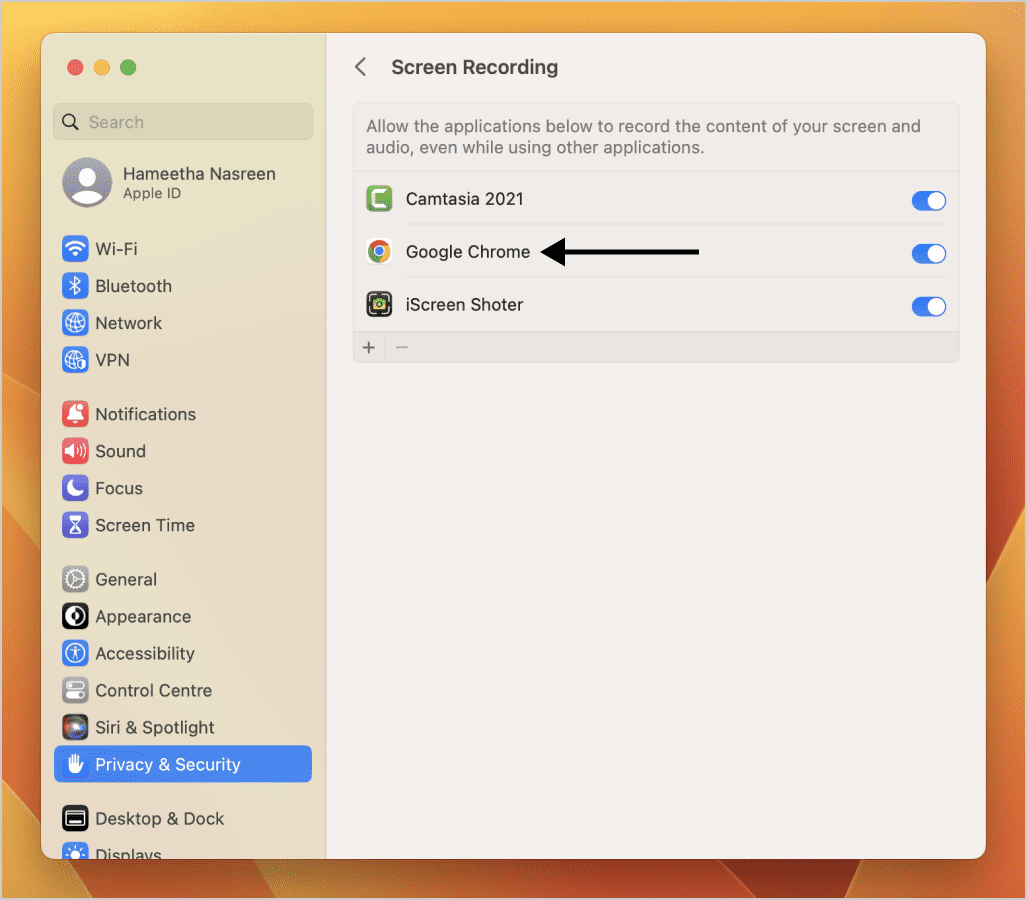Click the Sound speaker icon
The image size is (1027, 900).
point(75,451)
